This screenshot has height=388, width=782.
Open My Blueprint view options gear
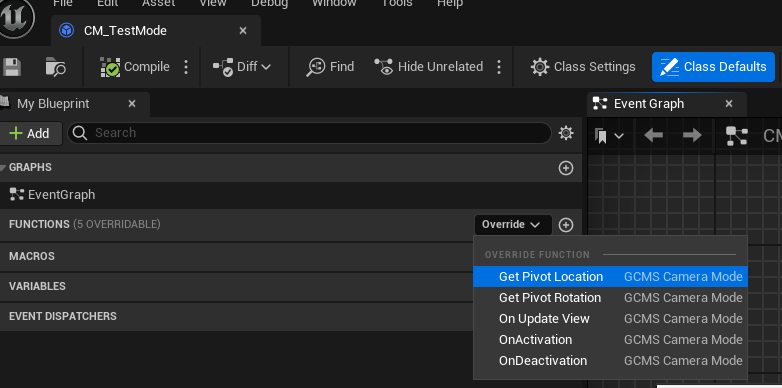[x=566, y=133]
